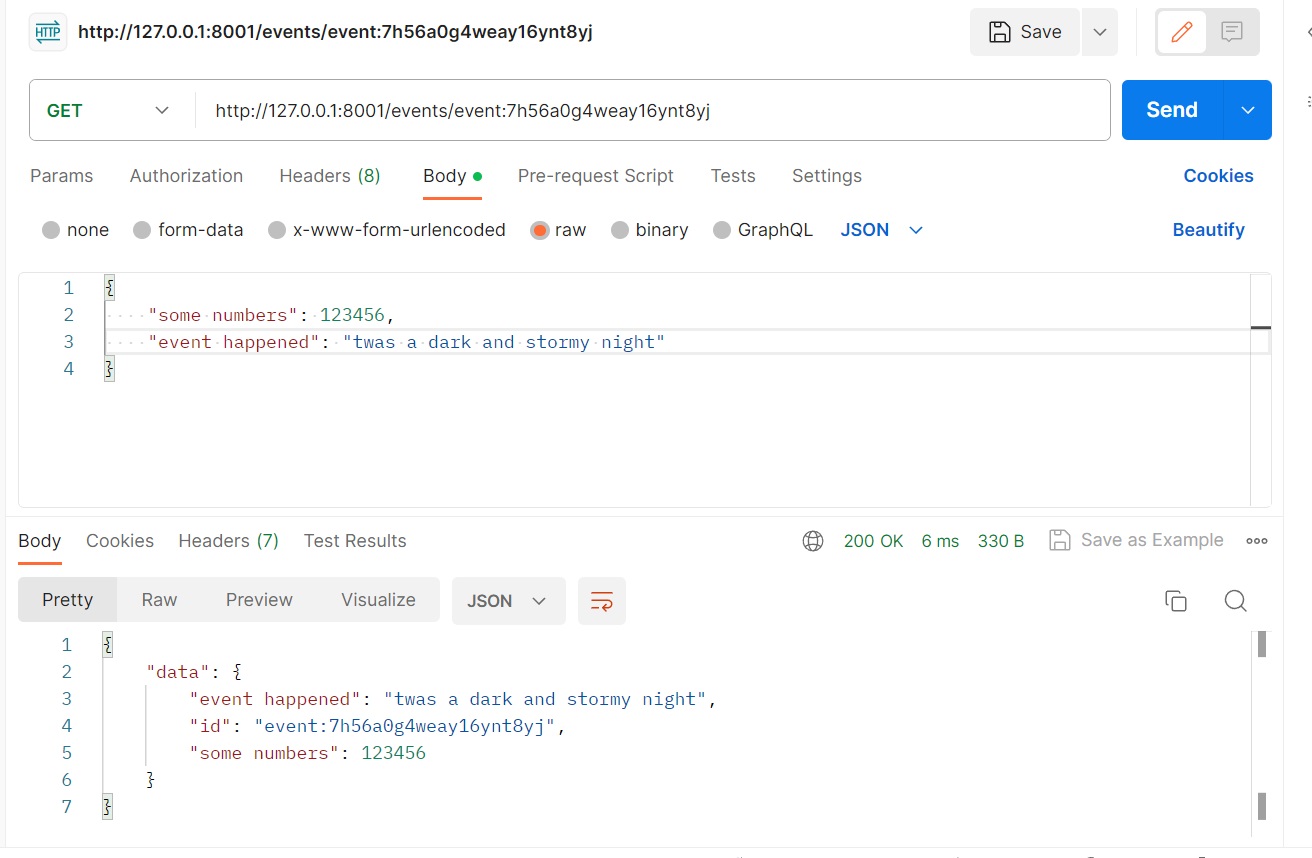Open the Settings tab
Image resolution: width=1312 pixels, height=858 pixels.
point(826,176)
